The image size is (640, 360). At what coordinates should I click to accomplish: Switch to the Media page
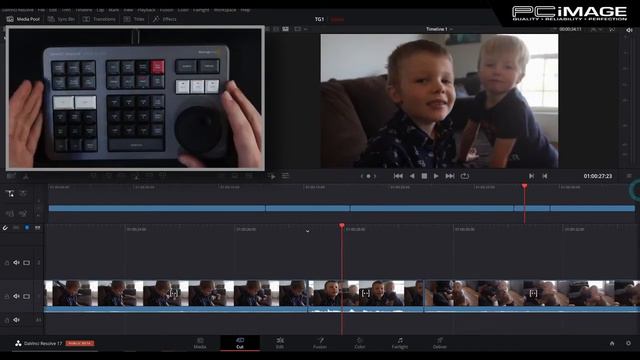point(200,343)
